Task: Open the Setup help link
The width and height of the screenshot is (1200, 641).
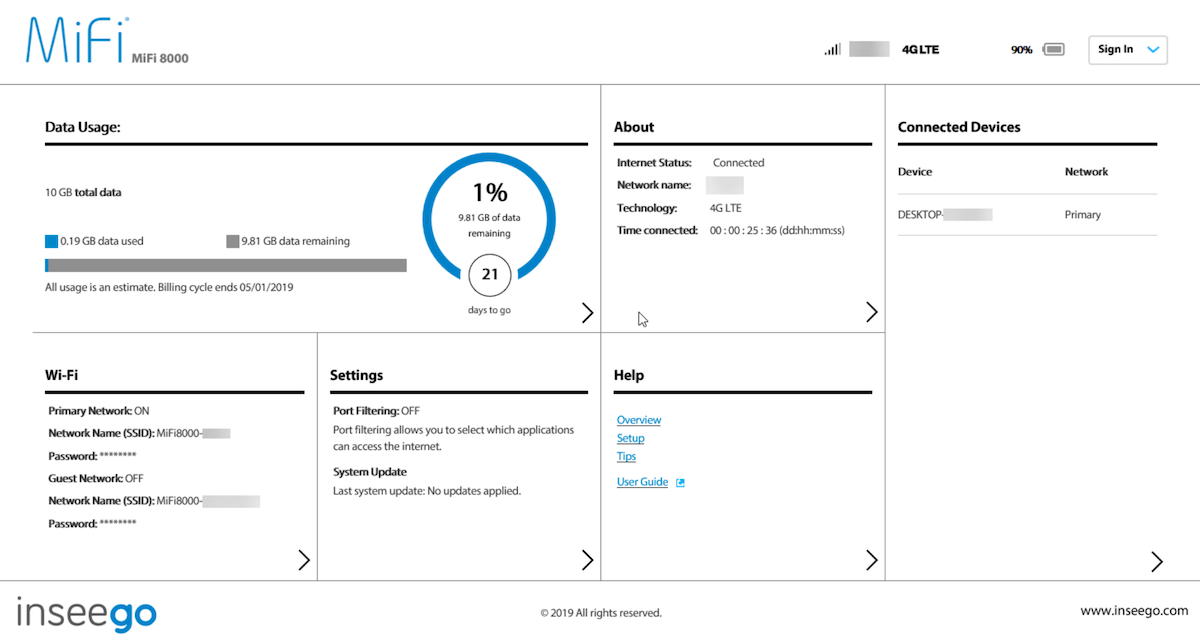Action: click(x=631, y=439)
